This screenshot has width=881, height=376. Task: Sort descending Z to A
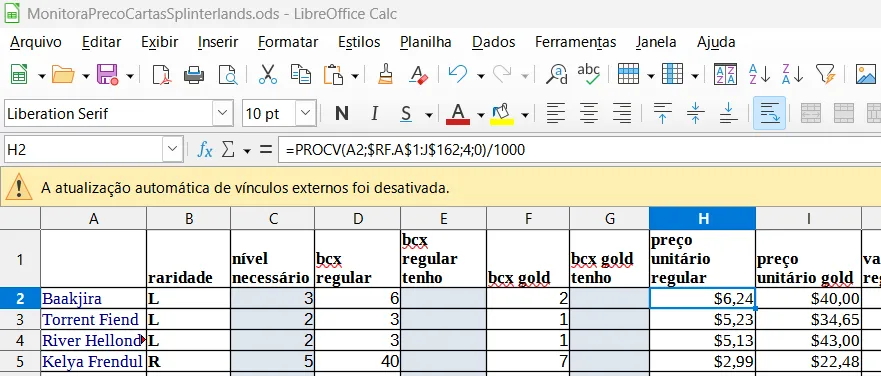tap(792, 74)
